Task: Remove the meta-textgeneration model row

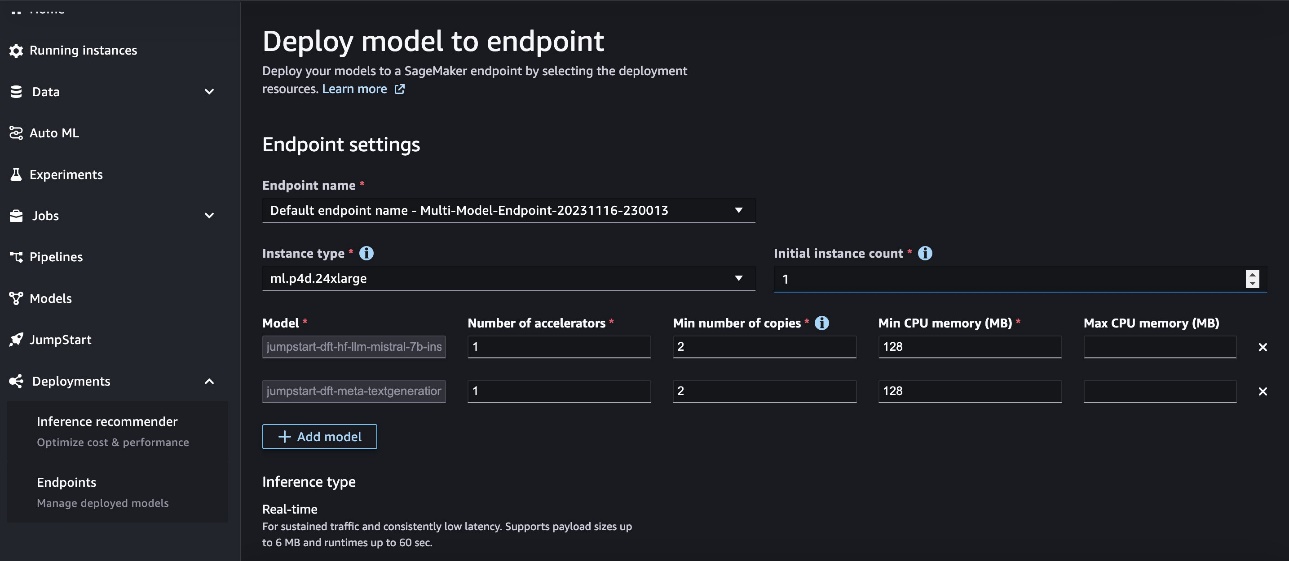Action: coord(1262,391)
